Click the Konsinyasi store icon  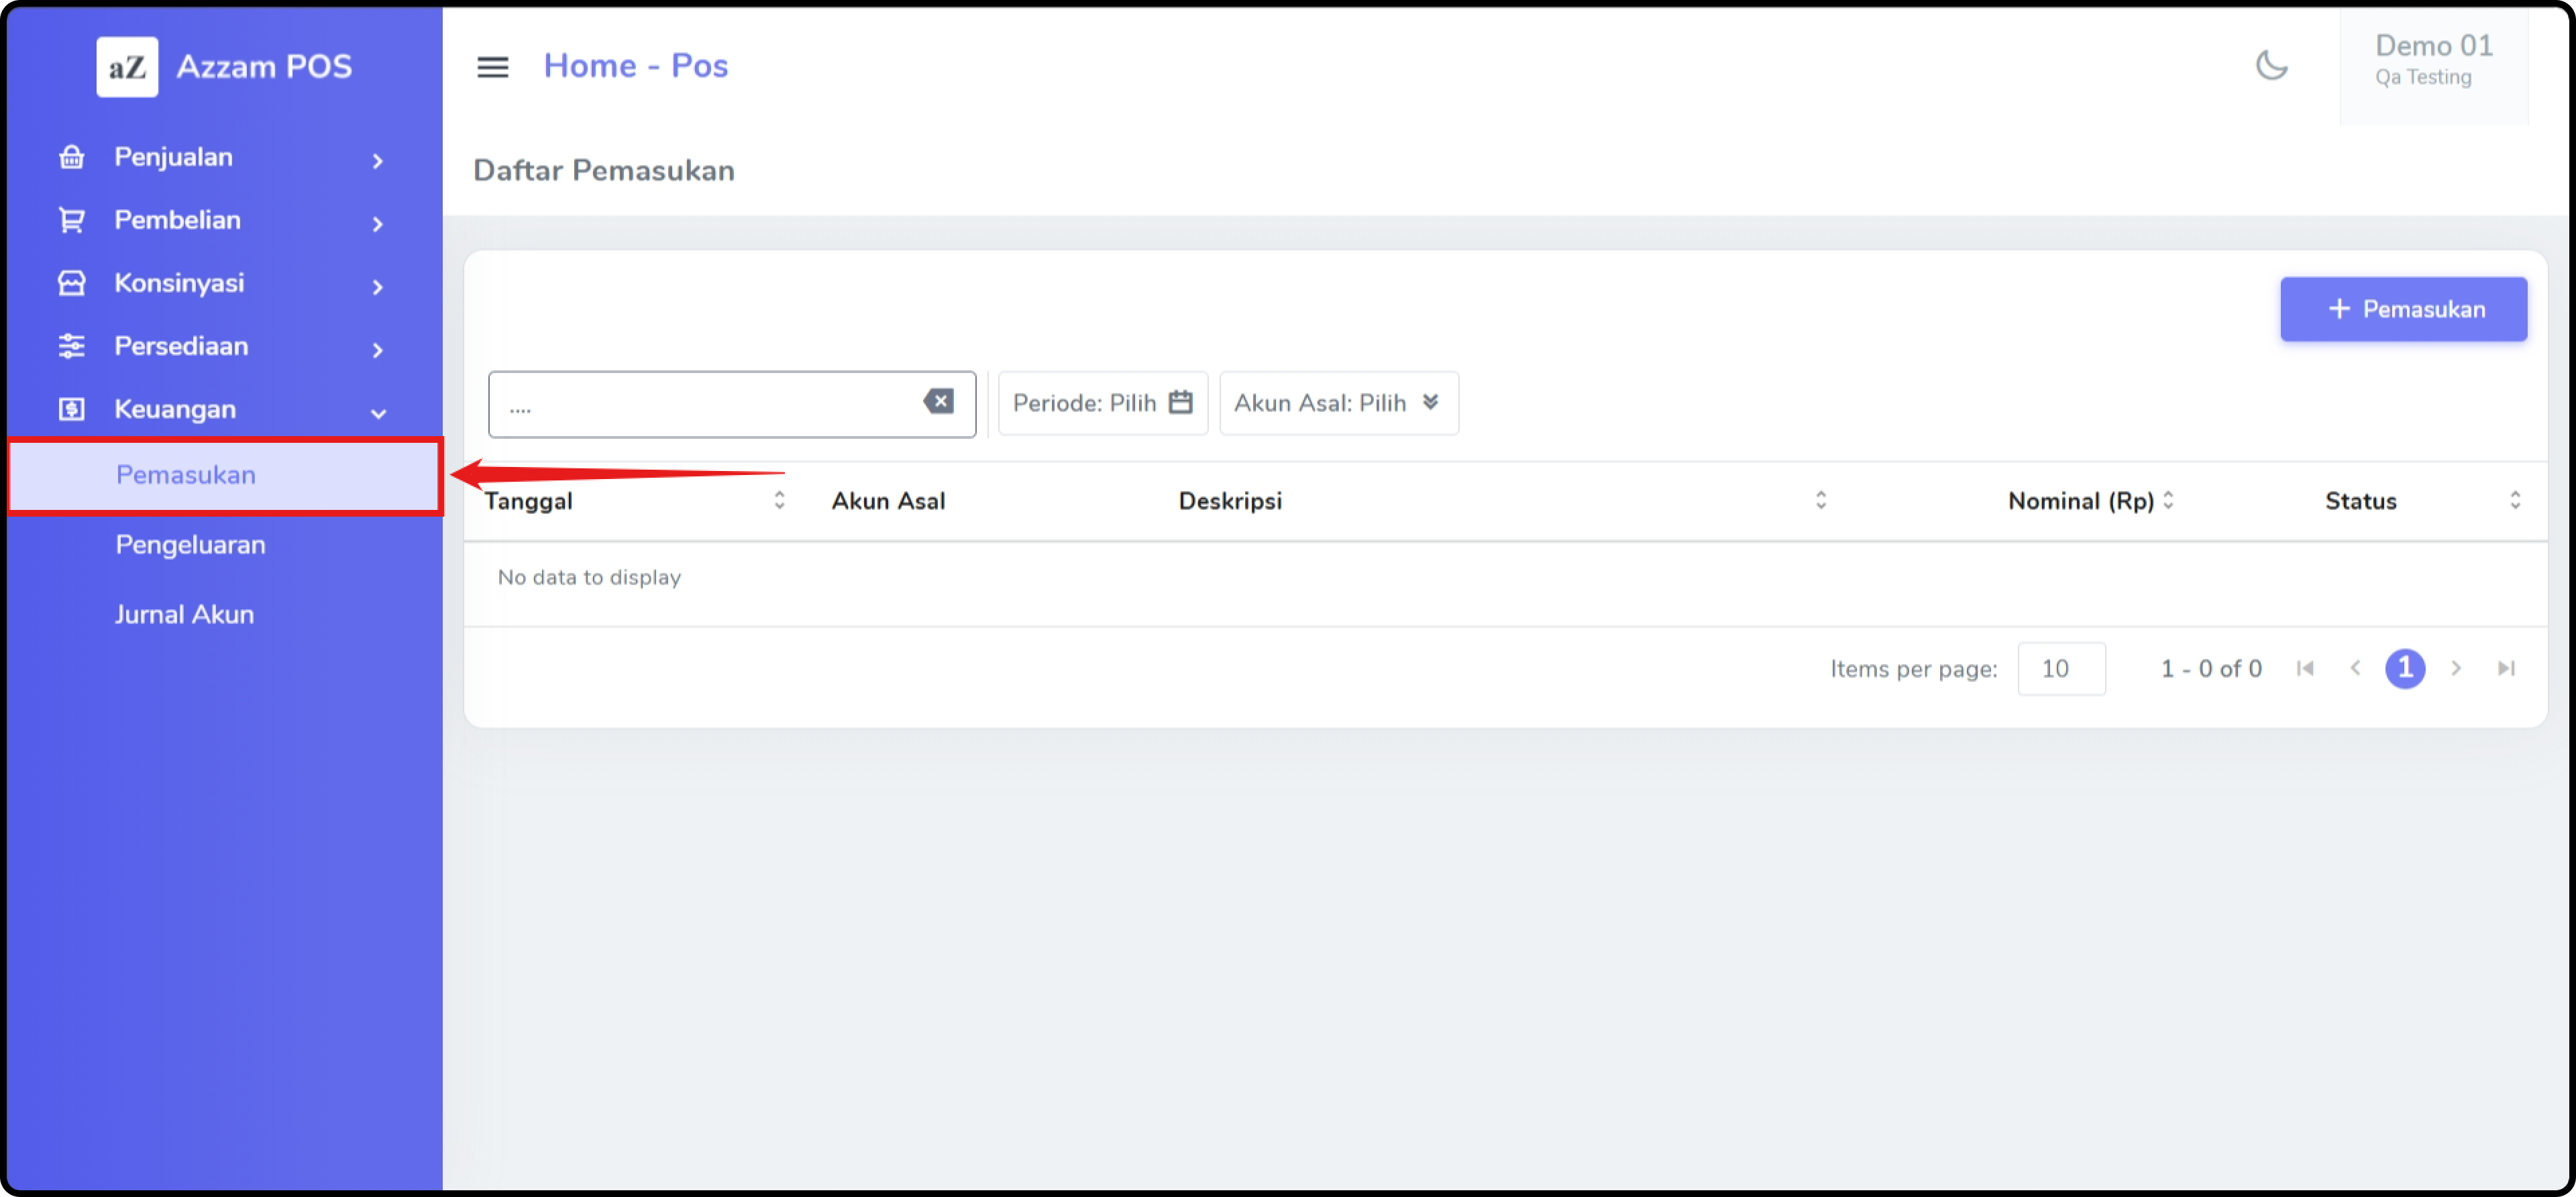tap(71, 283)
